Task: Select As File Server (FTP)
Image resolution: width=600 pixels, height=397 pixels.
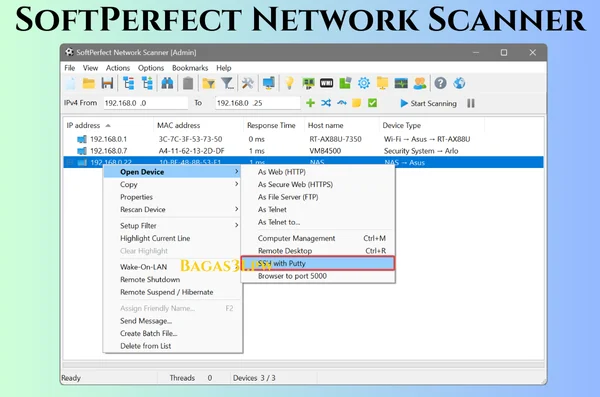Action: click(318, 197)
